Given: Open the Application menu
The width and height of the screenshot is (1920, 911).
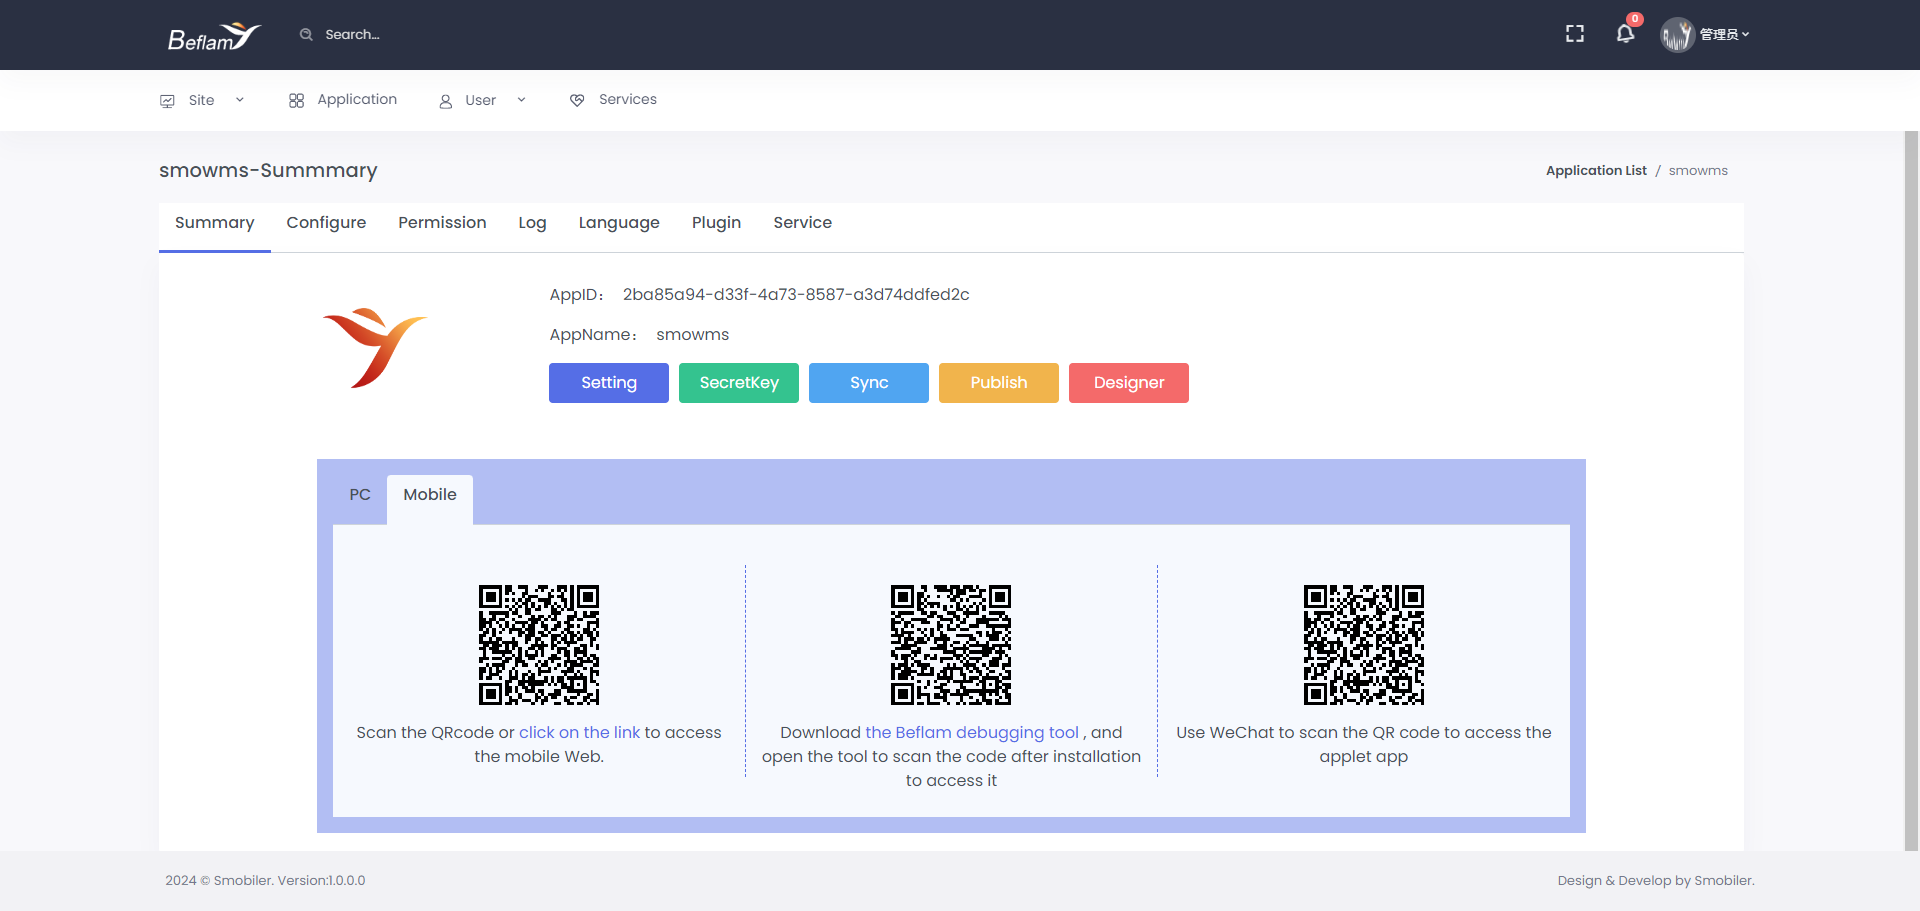Looking at the screenshot, I should click(357, 99).
